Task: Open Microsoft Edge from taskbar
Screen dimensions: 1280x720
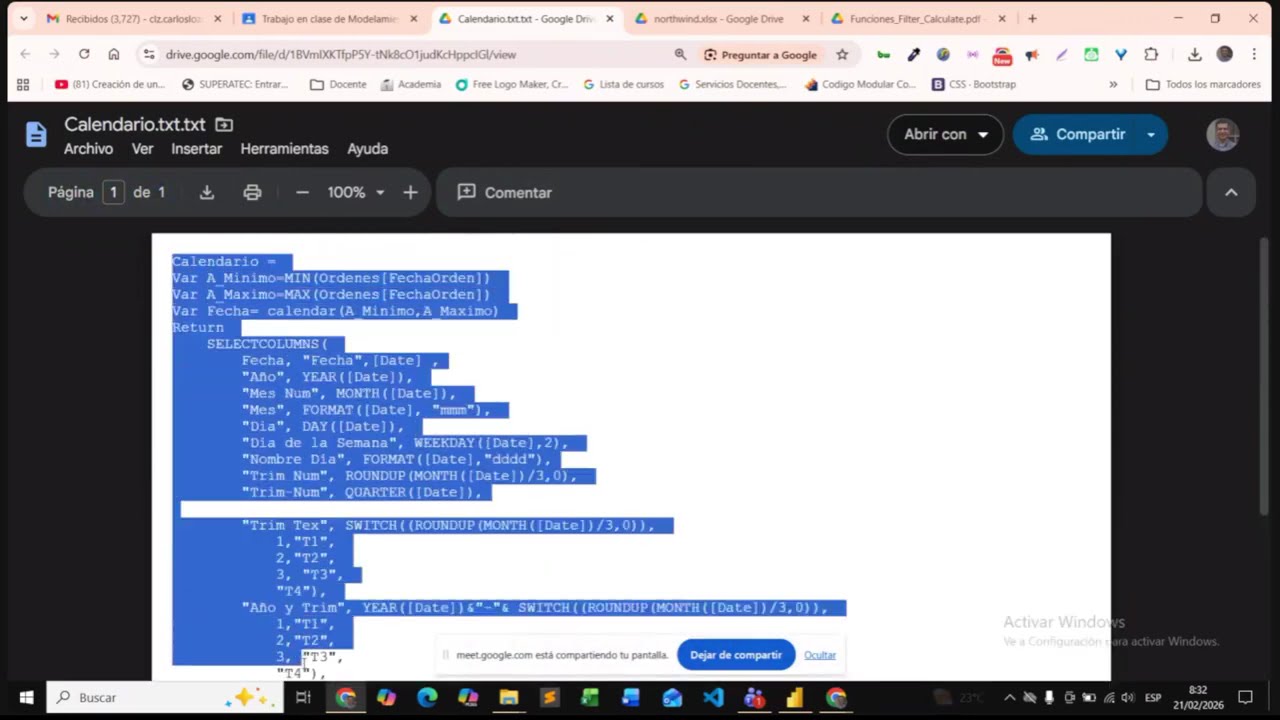Action: pyautogui.click(x=427, y=697)
